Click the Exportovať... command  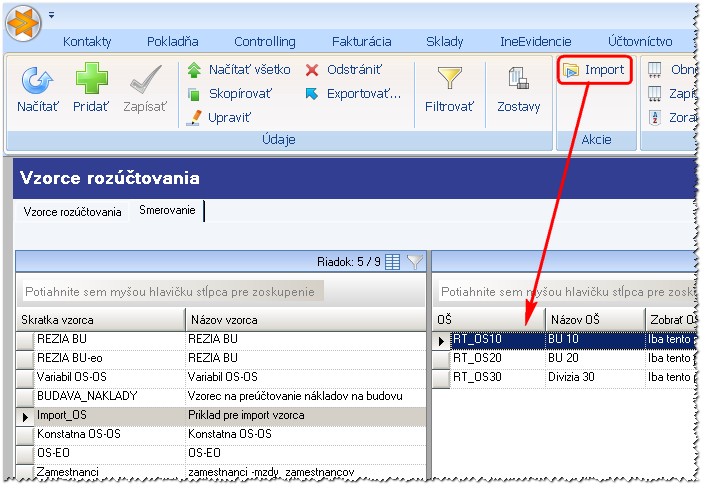point(353,94)
